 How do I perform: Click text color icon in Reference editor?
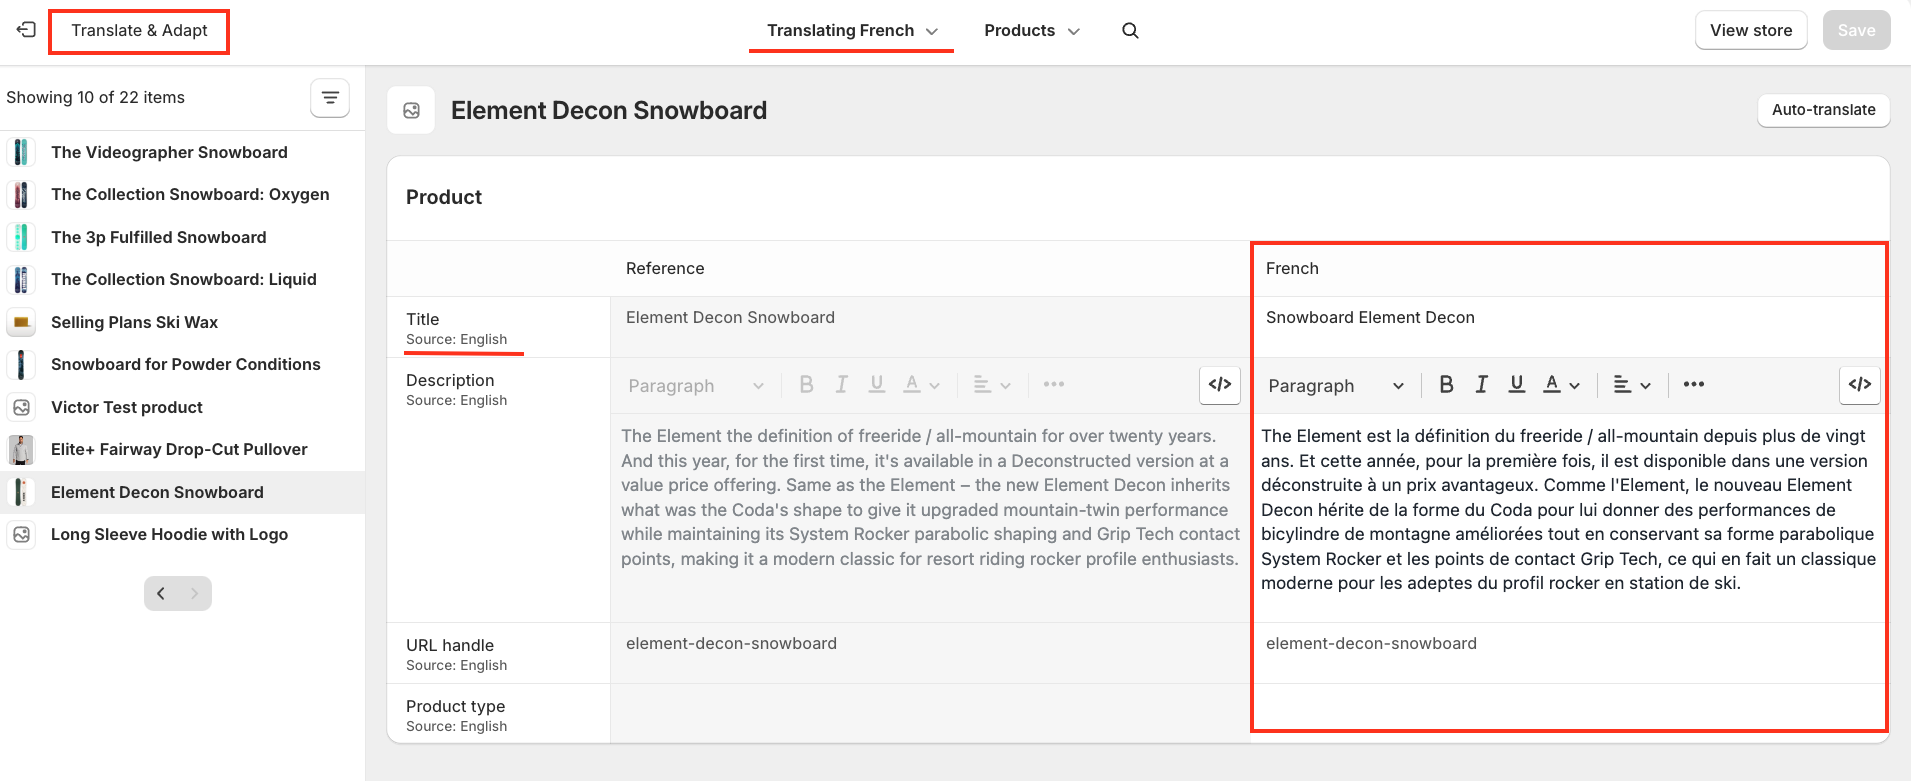[921, 385]
